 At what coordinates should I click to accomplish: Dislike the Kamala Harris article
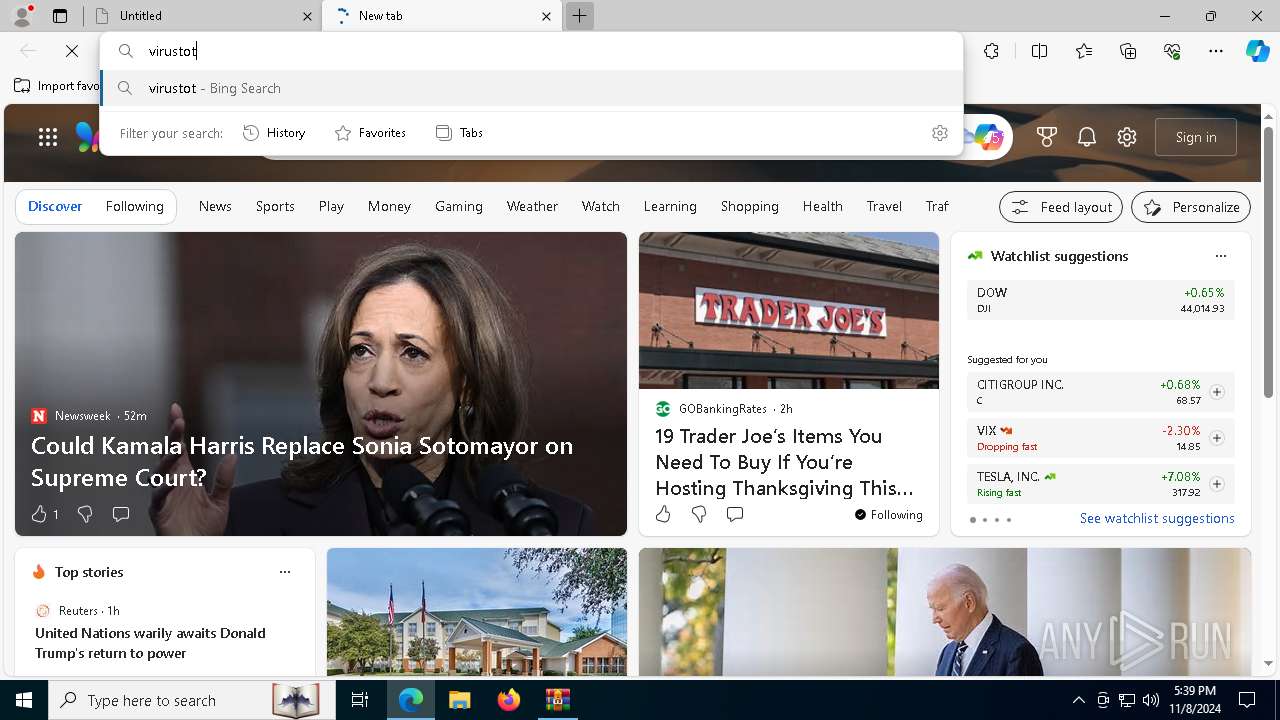(x=85, y=514)
